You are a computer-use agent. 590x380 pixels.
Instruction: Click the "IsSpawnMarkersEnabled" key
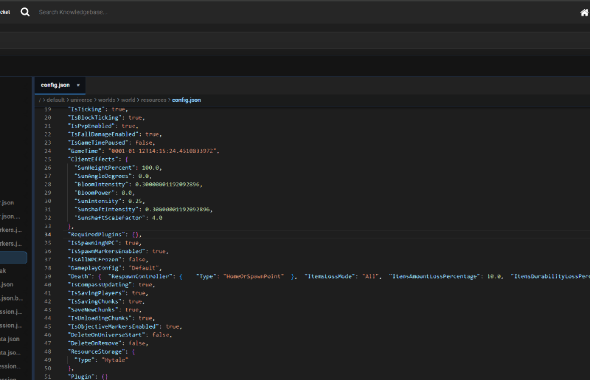pyautogui.click(x=106, y=251)
